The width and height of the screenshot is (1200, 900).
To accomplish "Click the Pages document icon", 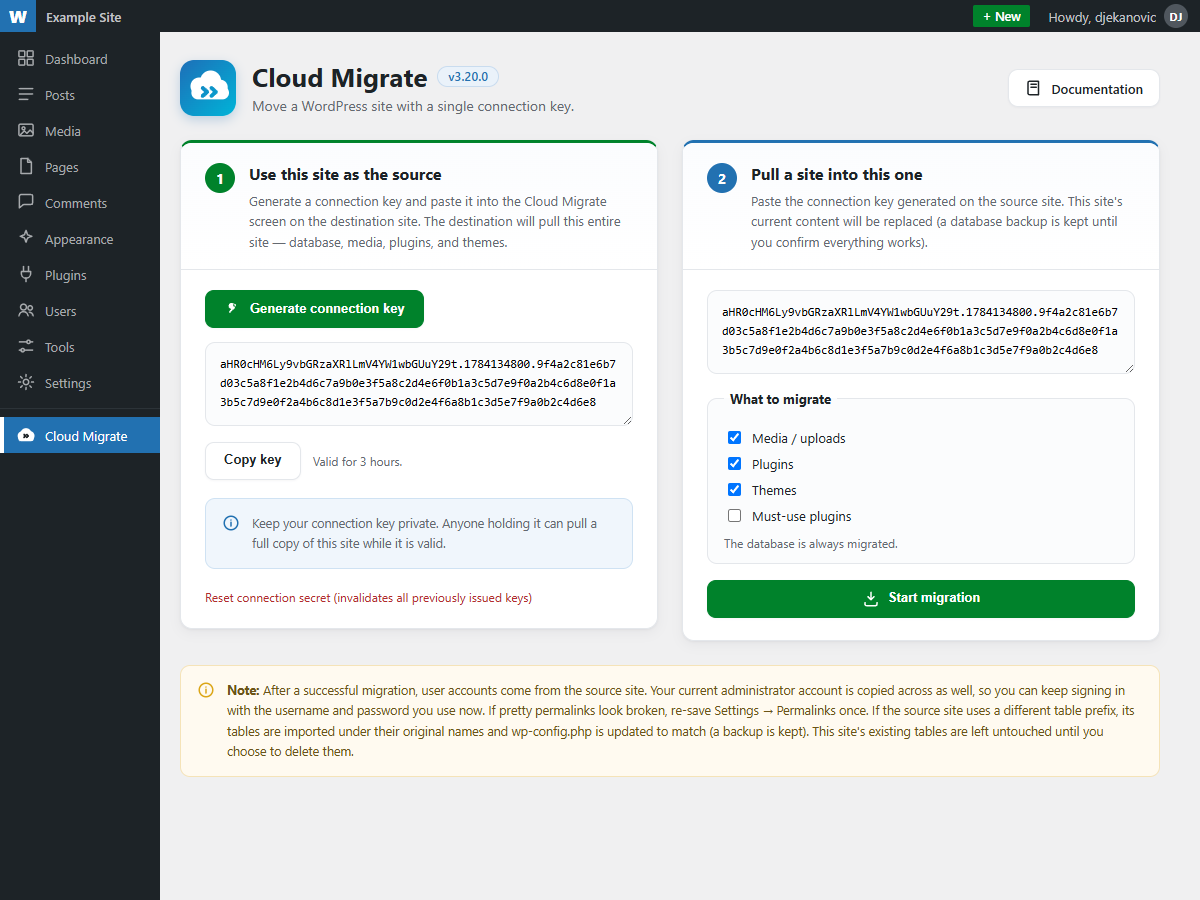I will click(26, 167).
